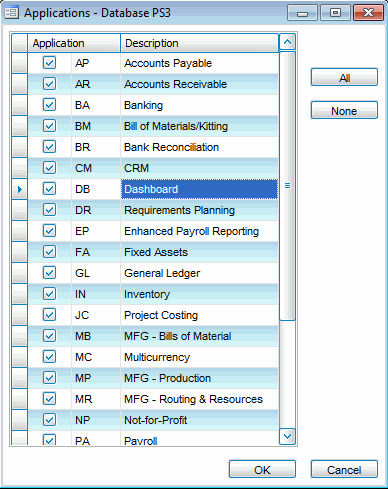This screenshot has width=388, height=489.
Task: Maximize the Applications dialog window
Action: (335, 13)
